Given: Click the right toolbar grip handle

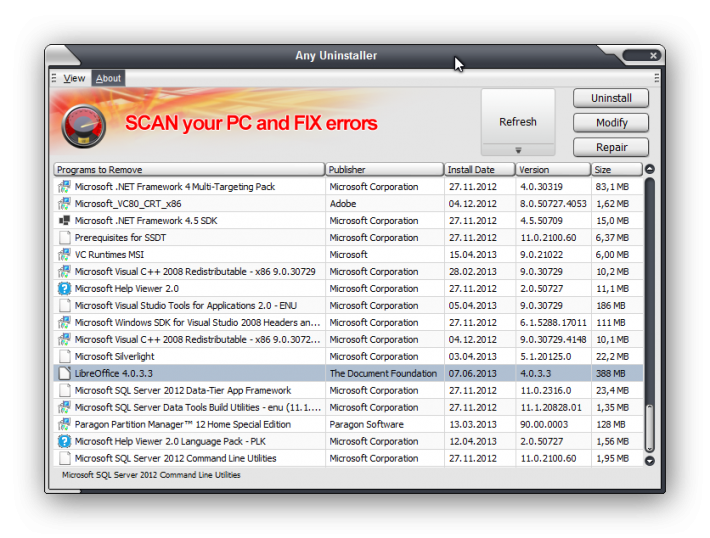Looking at the screenshot, I should [x=657, y=78].
